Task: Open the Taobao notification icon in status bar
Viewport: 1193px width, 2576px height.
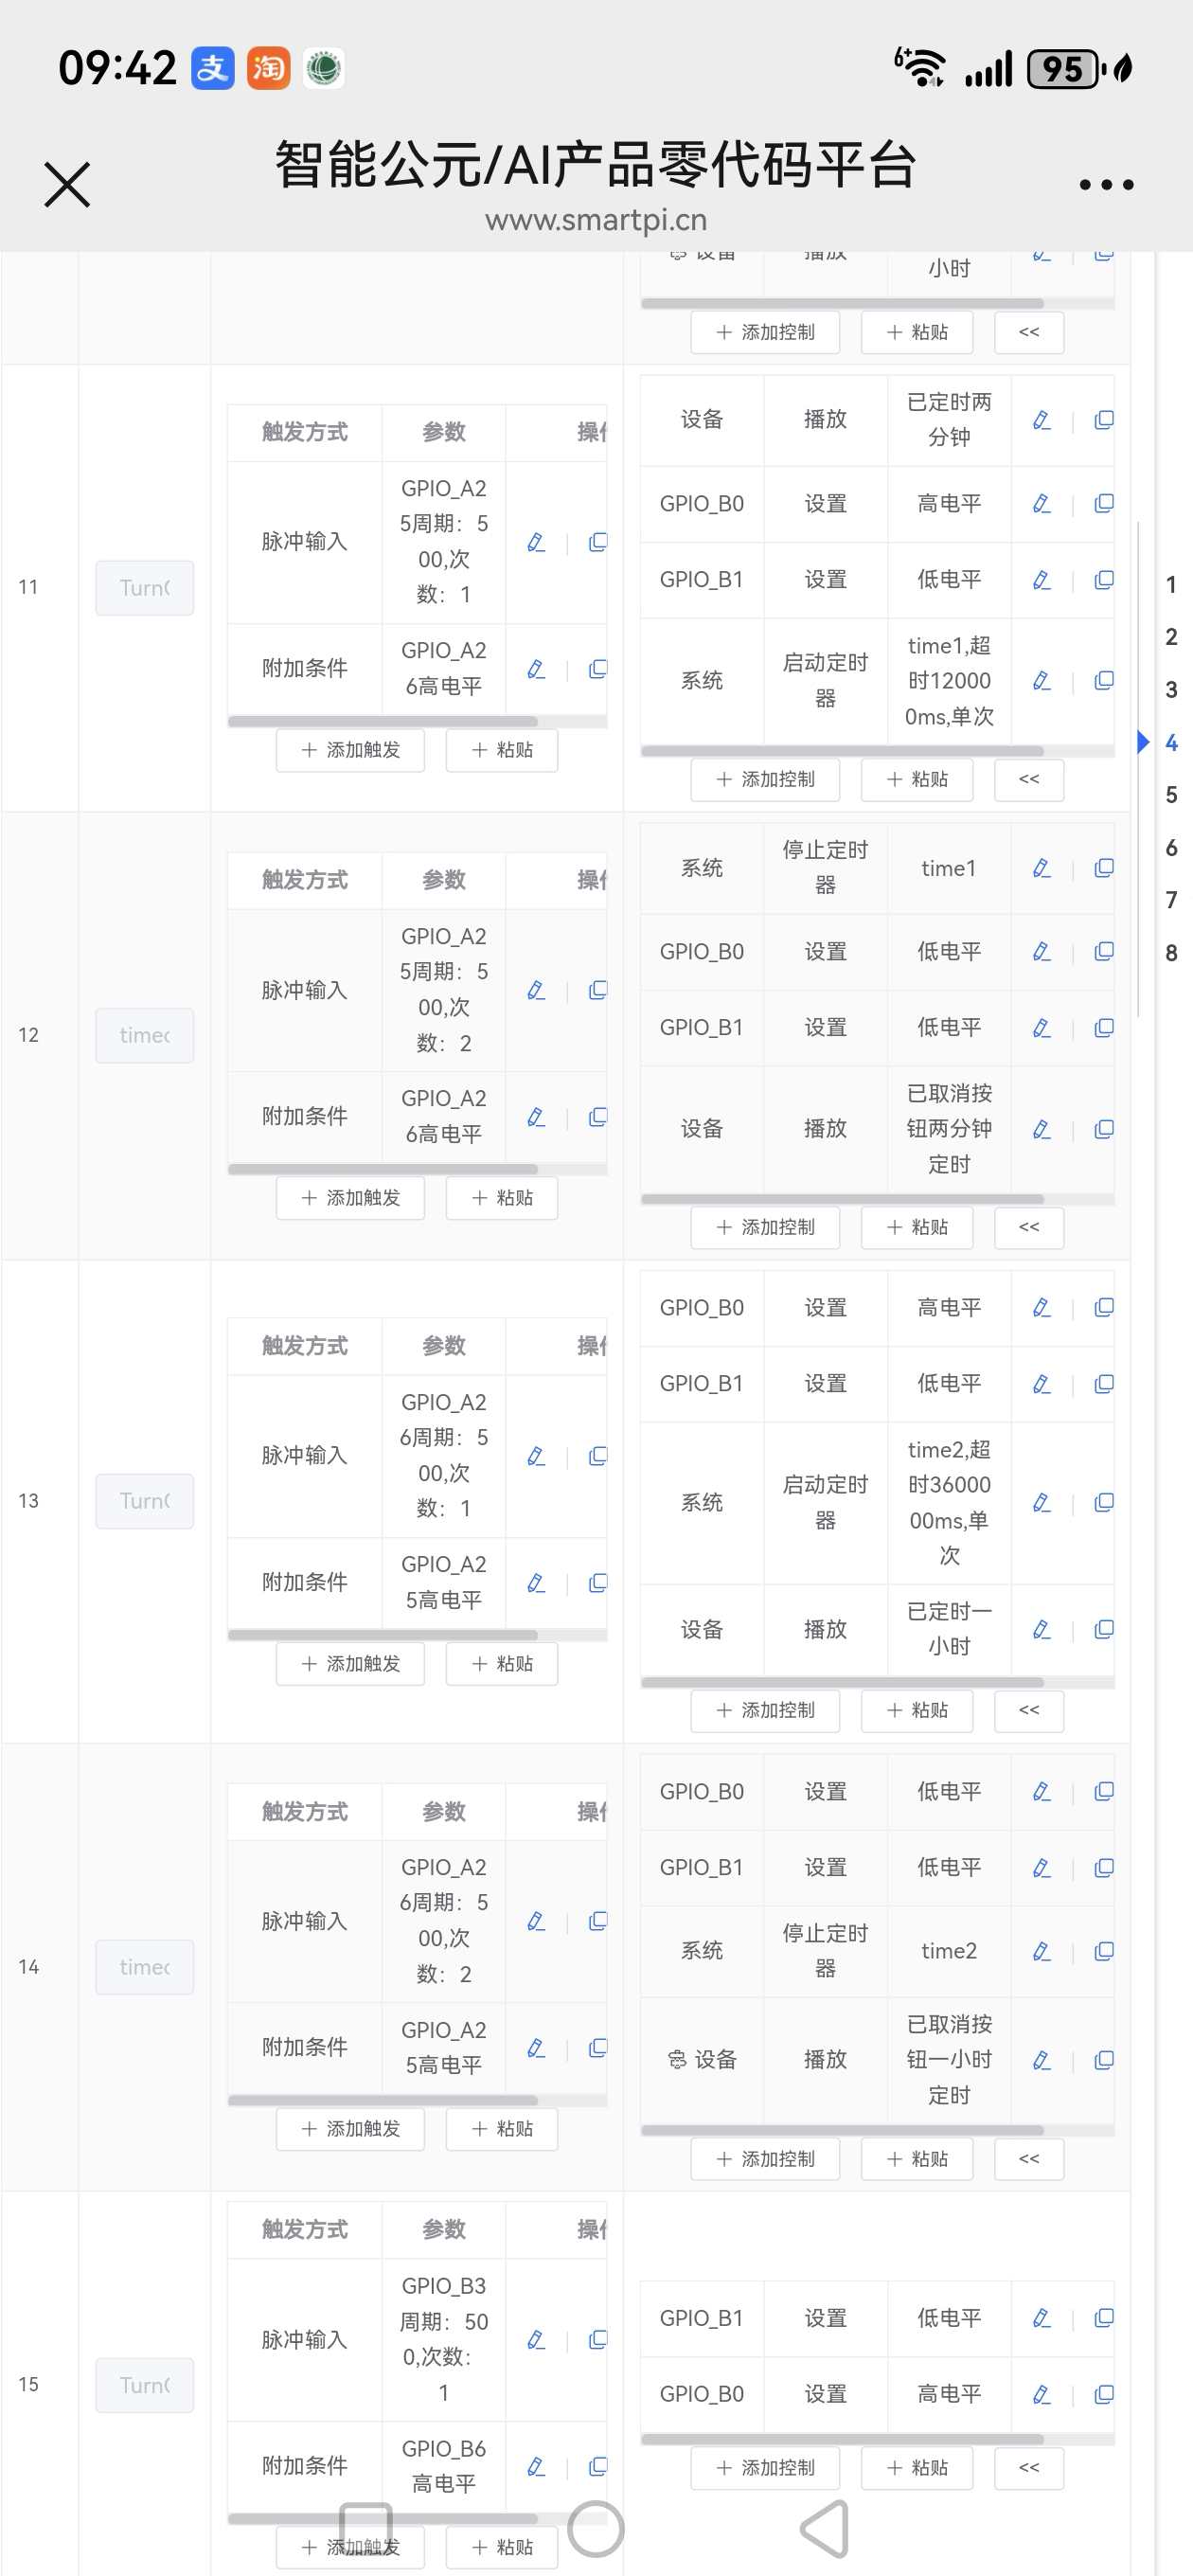Action: 268,68
